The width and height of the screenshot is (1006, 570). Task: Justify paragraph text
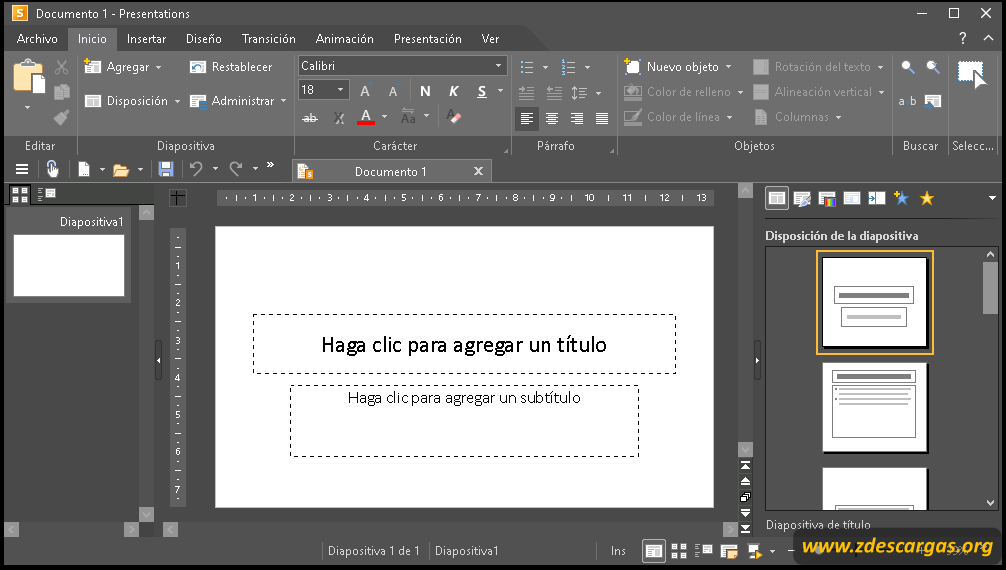pos(602,118)
